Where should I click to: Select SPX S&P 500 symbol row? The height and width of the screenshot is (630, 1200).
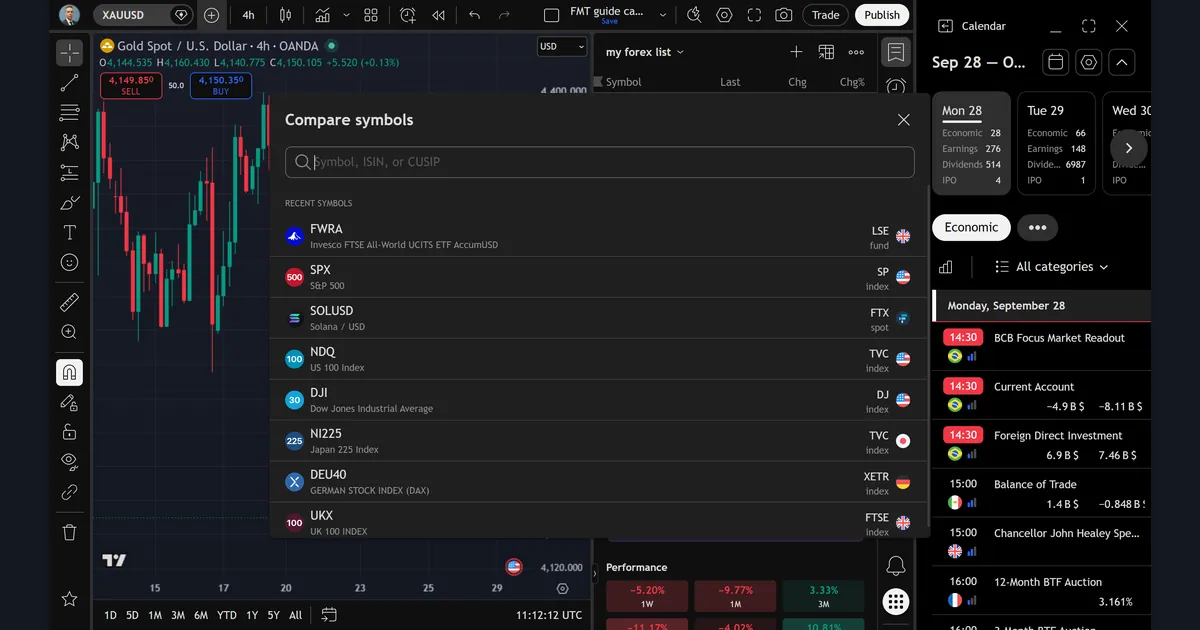[x=600, y=277]
